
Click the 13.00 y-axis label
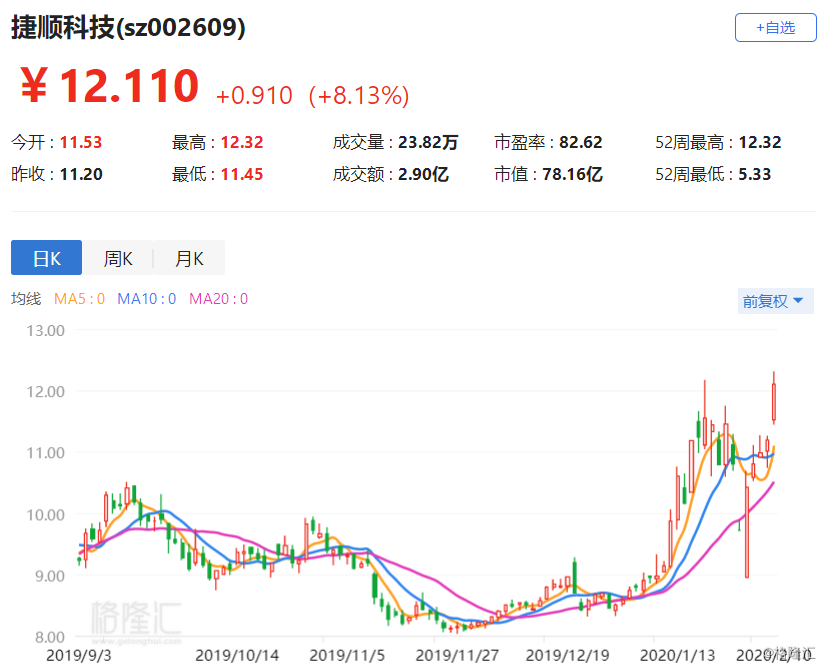tap(46, 331)
